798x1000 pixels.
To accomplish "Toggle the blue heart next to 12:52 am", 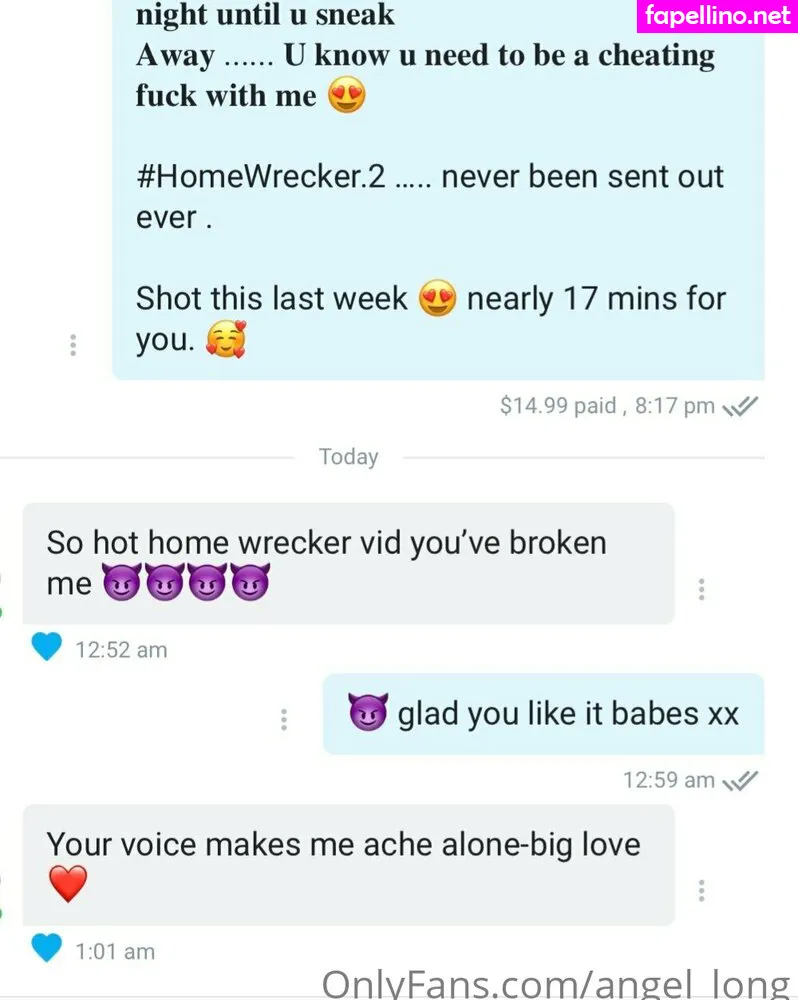I will 47,647.
